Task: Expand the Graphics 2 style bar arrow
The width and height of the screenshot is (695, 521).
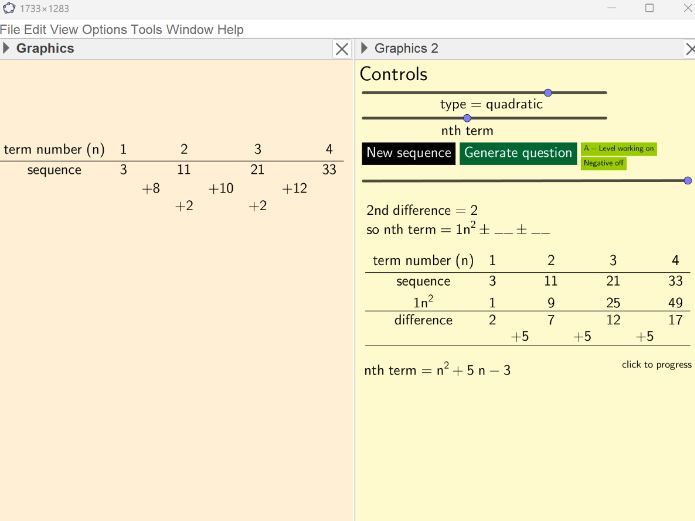Action: (x=364, y=48)
